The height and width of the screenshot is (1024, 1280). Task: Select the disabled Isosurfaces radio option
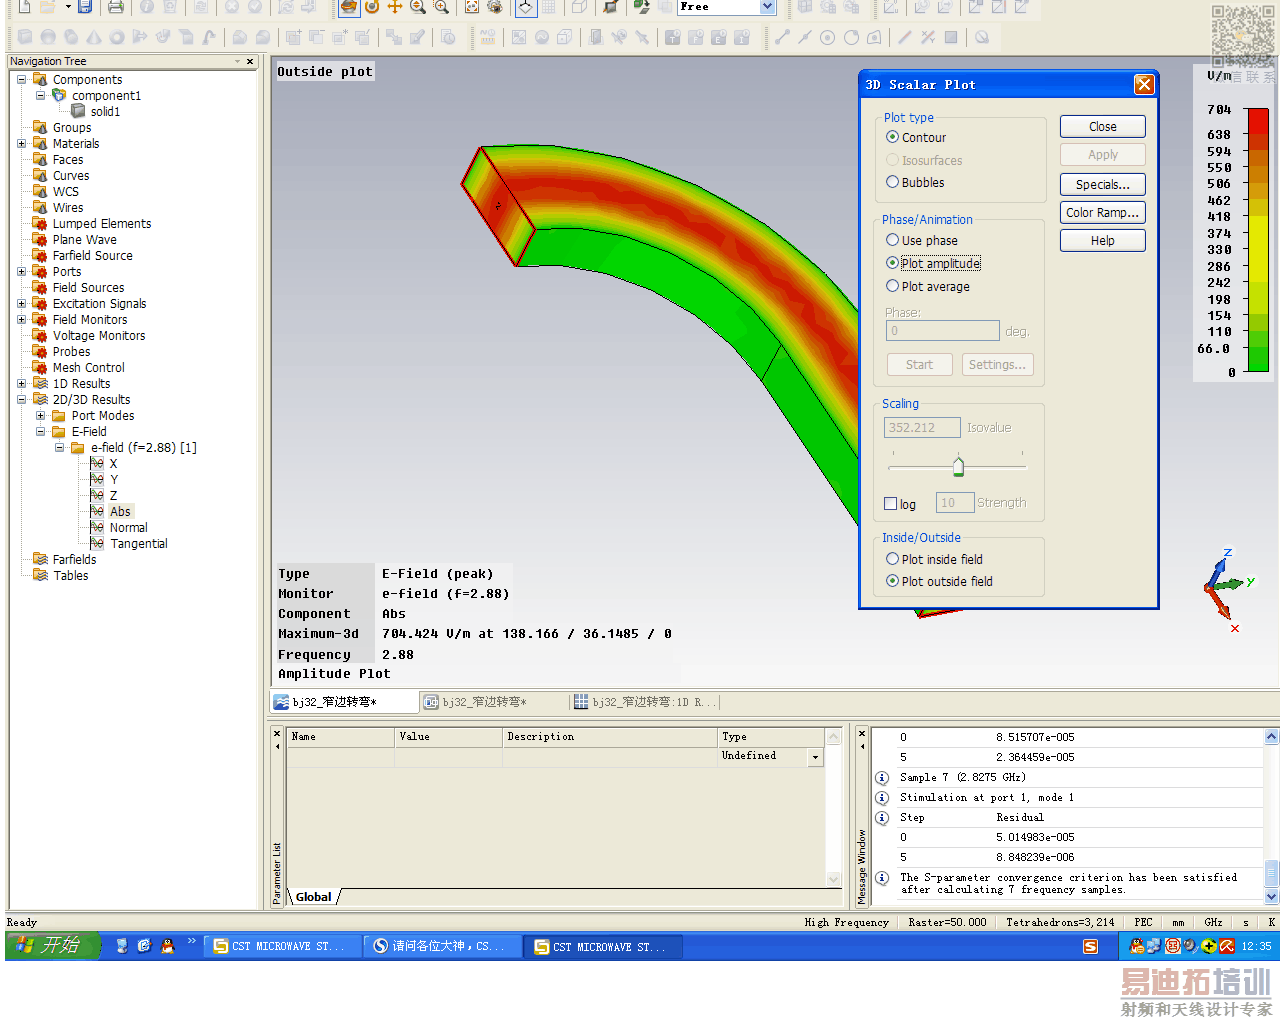point(892,160)
